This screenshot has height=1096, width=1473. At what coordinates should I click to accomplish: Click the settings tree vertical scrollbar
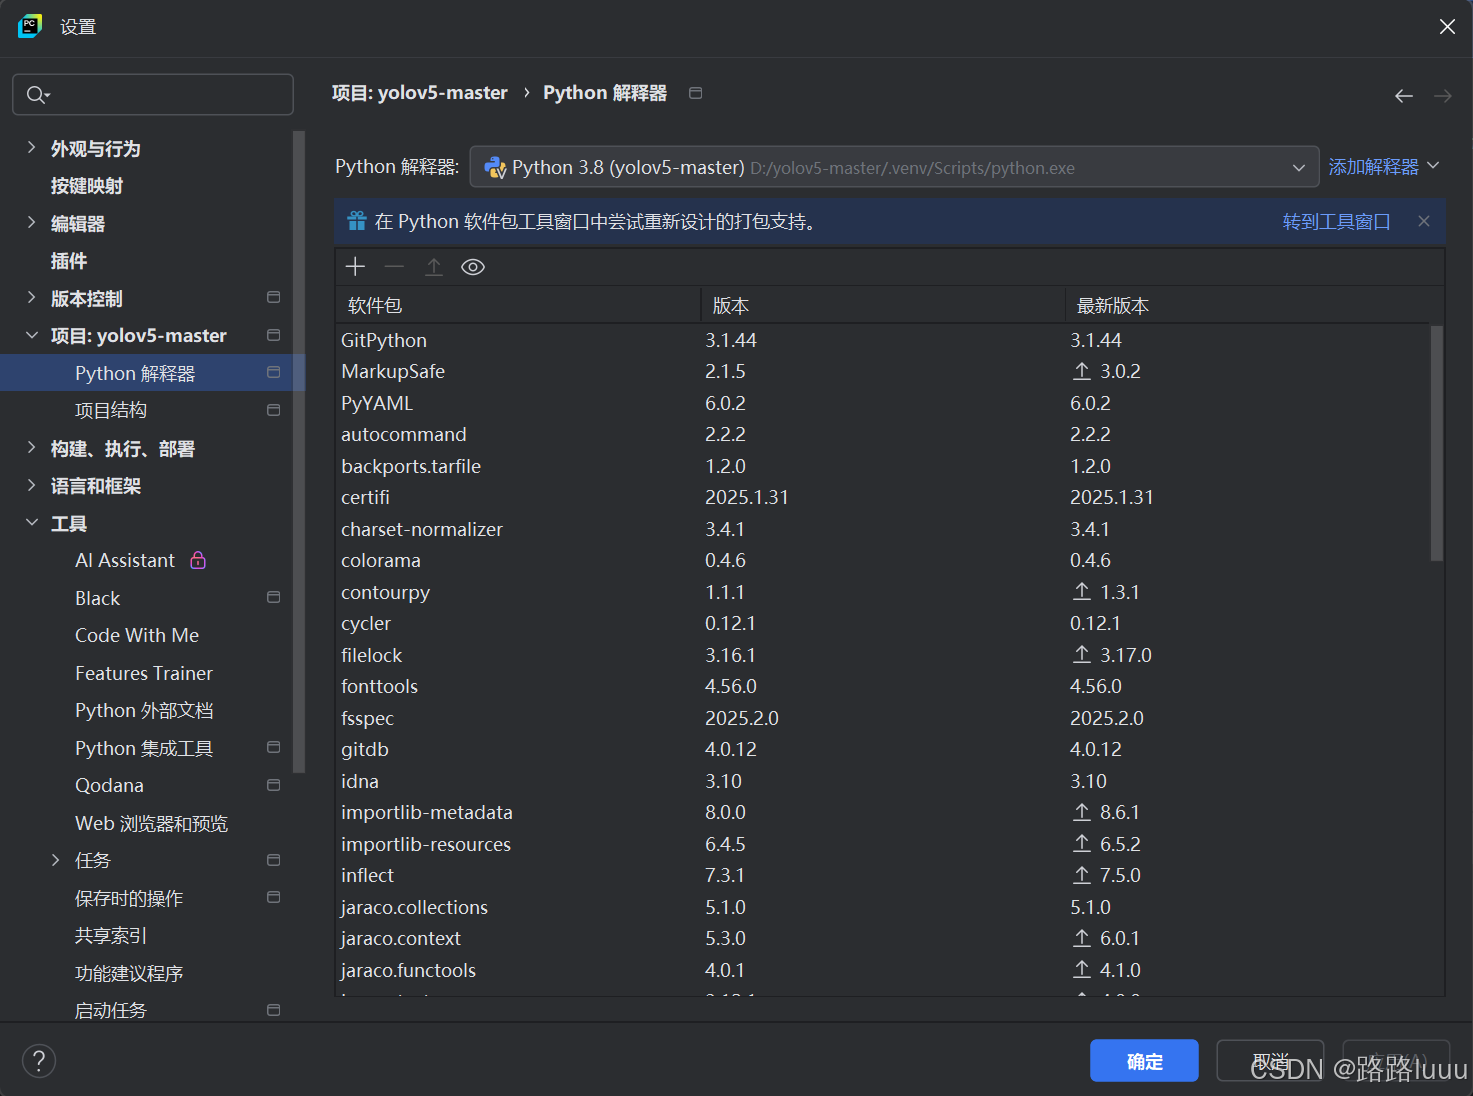298,451
